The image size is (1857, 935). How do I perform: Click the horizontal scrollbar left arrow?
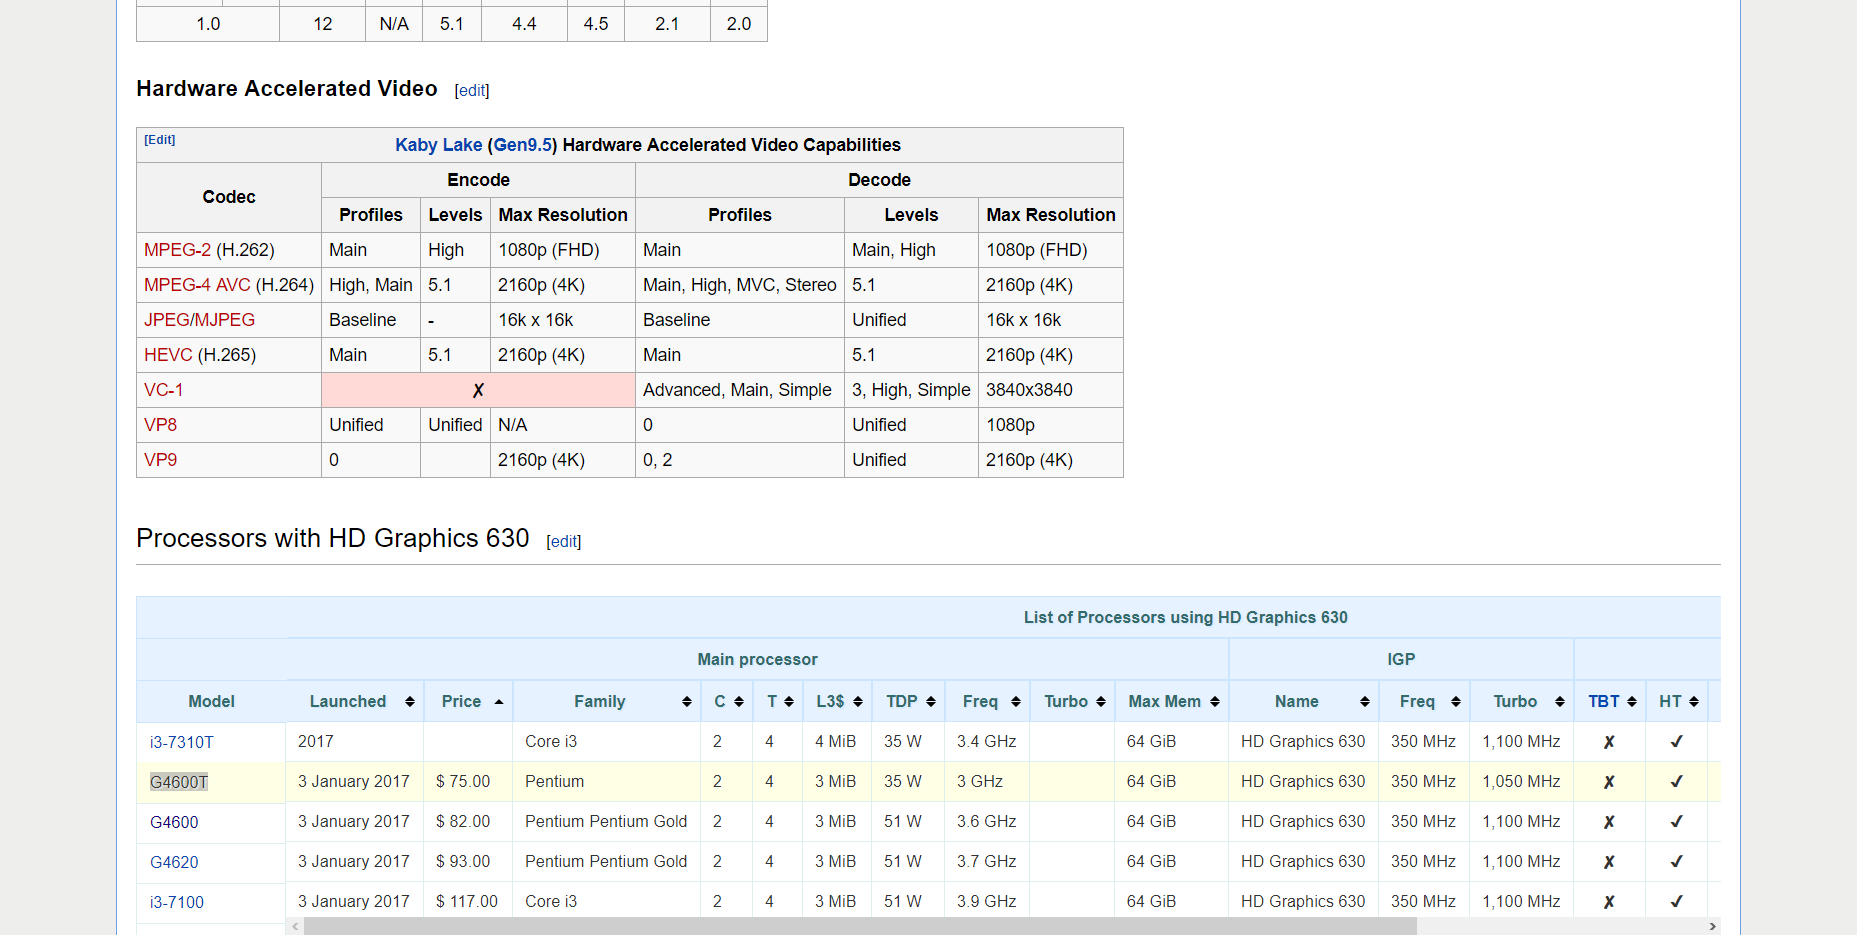coord(295,927)
